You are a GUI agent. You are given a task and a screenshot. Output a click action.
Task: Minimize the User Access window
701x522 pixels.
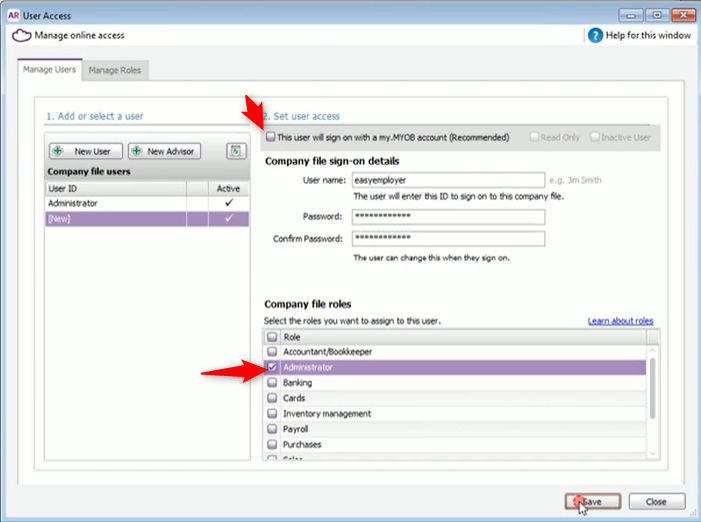click(631, 16)
